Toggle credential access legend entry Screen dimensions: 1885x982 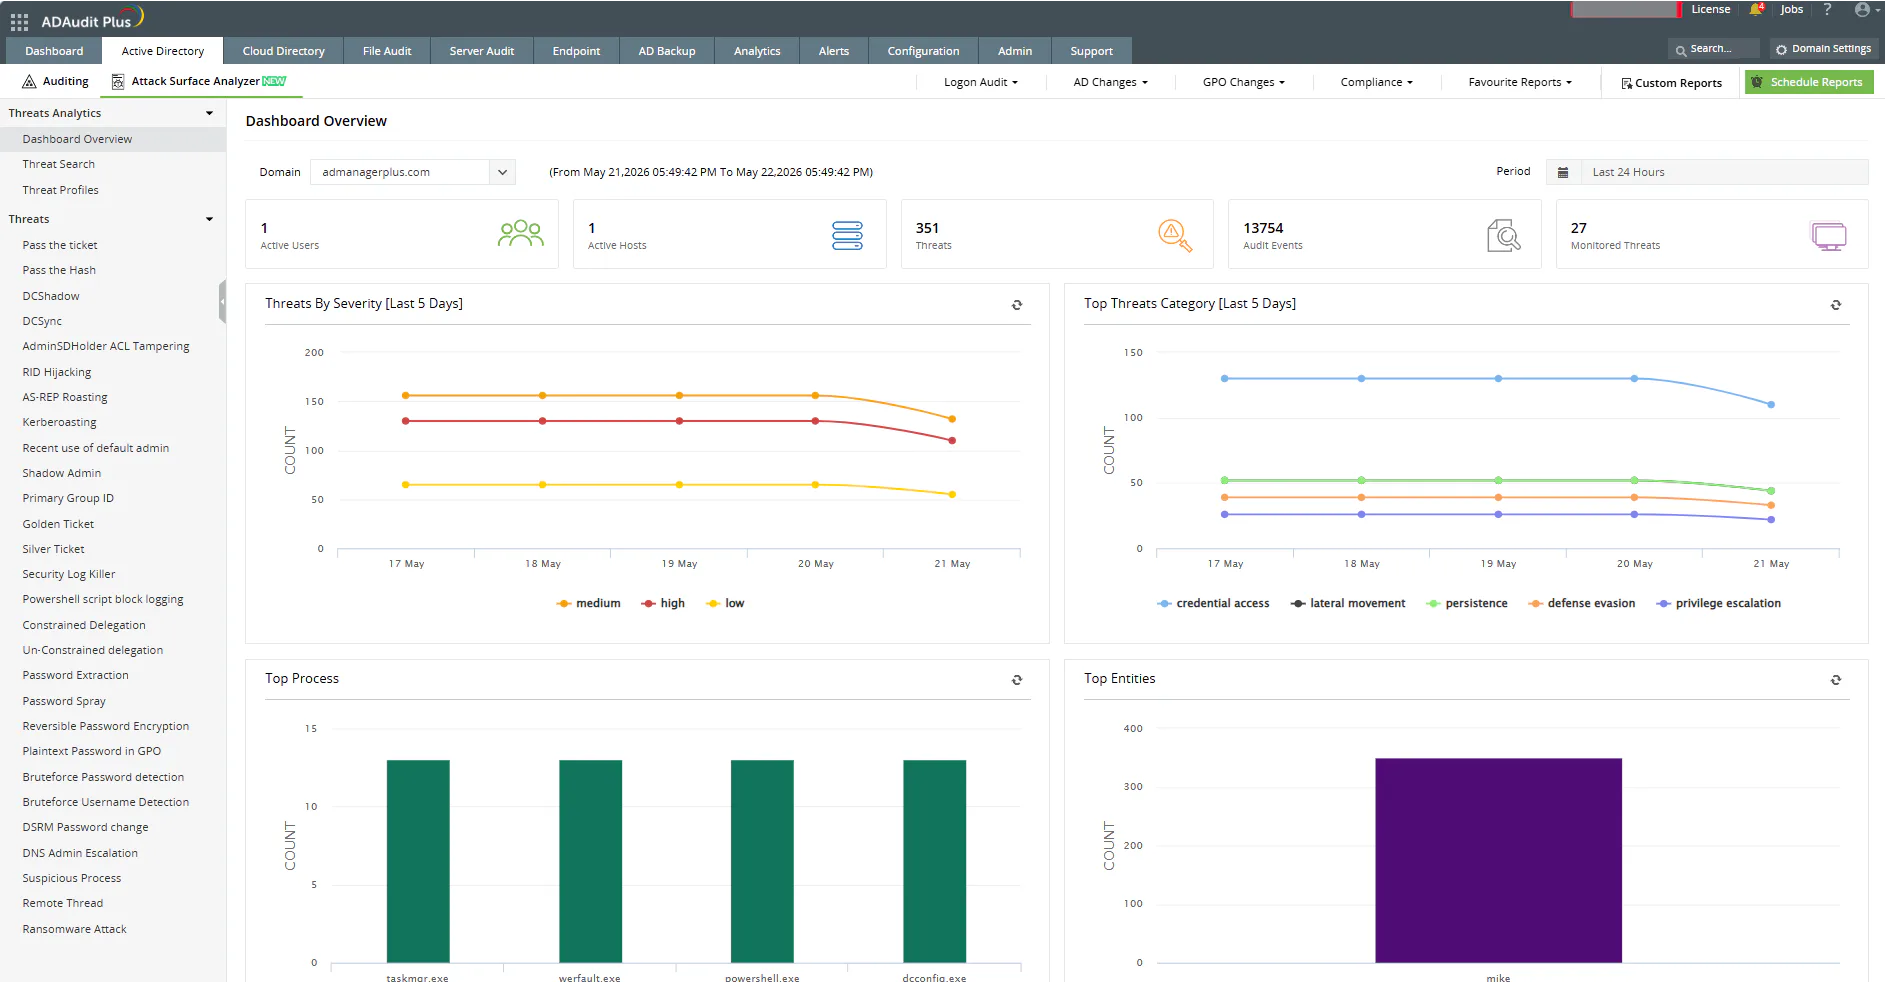tap(1213, 603)
